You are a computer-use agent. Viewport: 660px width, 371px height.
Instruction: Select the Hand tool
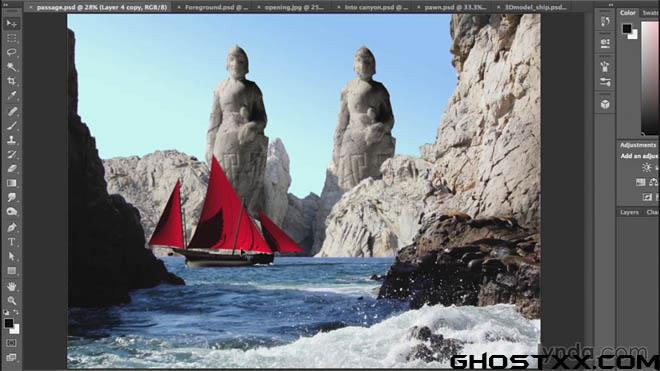pyautogui.click(x=12, y=286)
